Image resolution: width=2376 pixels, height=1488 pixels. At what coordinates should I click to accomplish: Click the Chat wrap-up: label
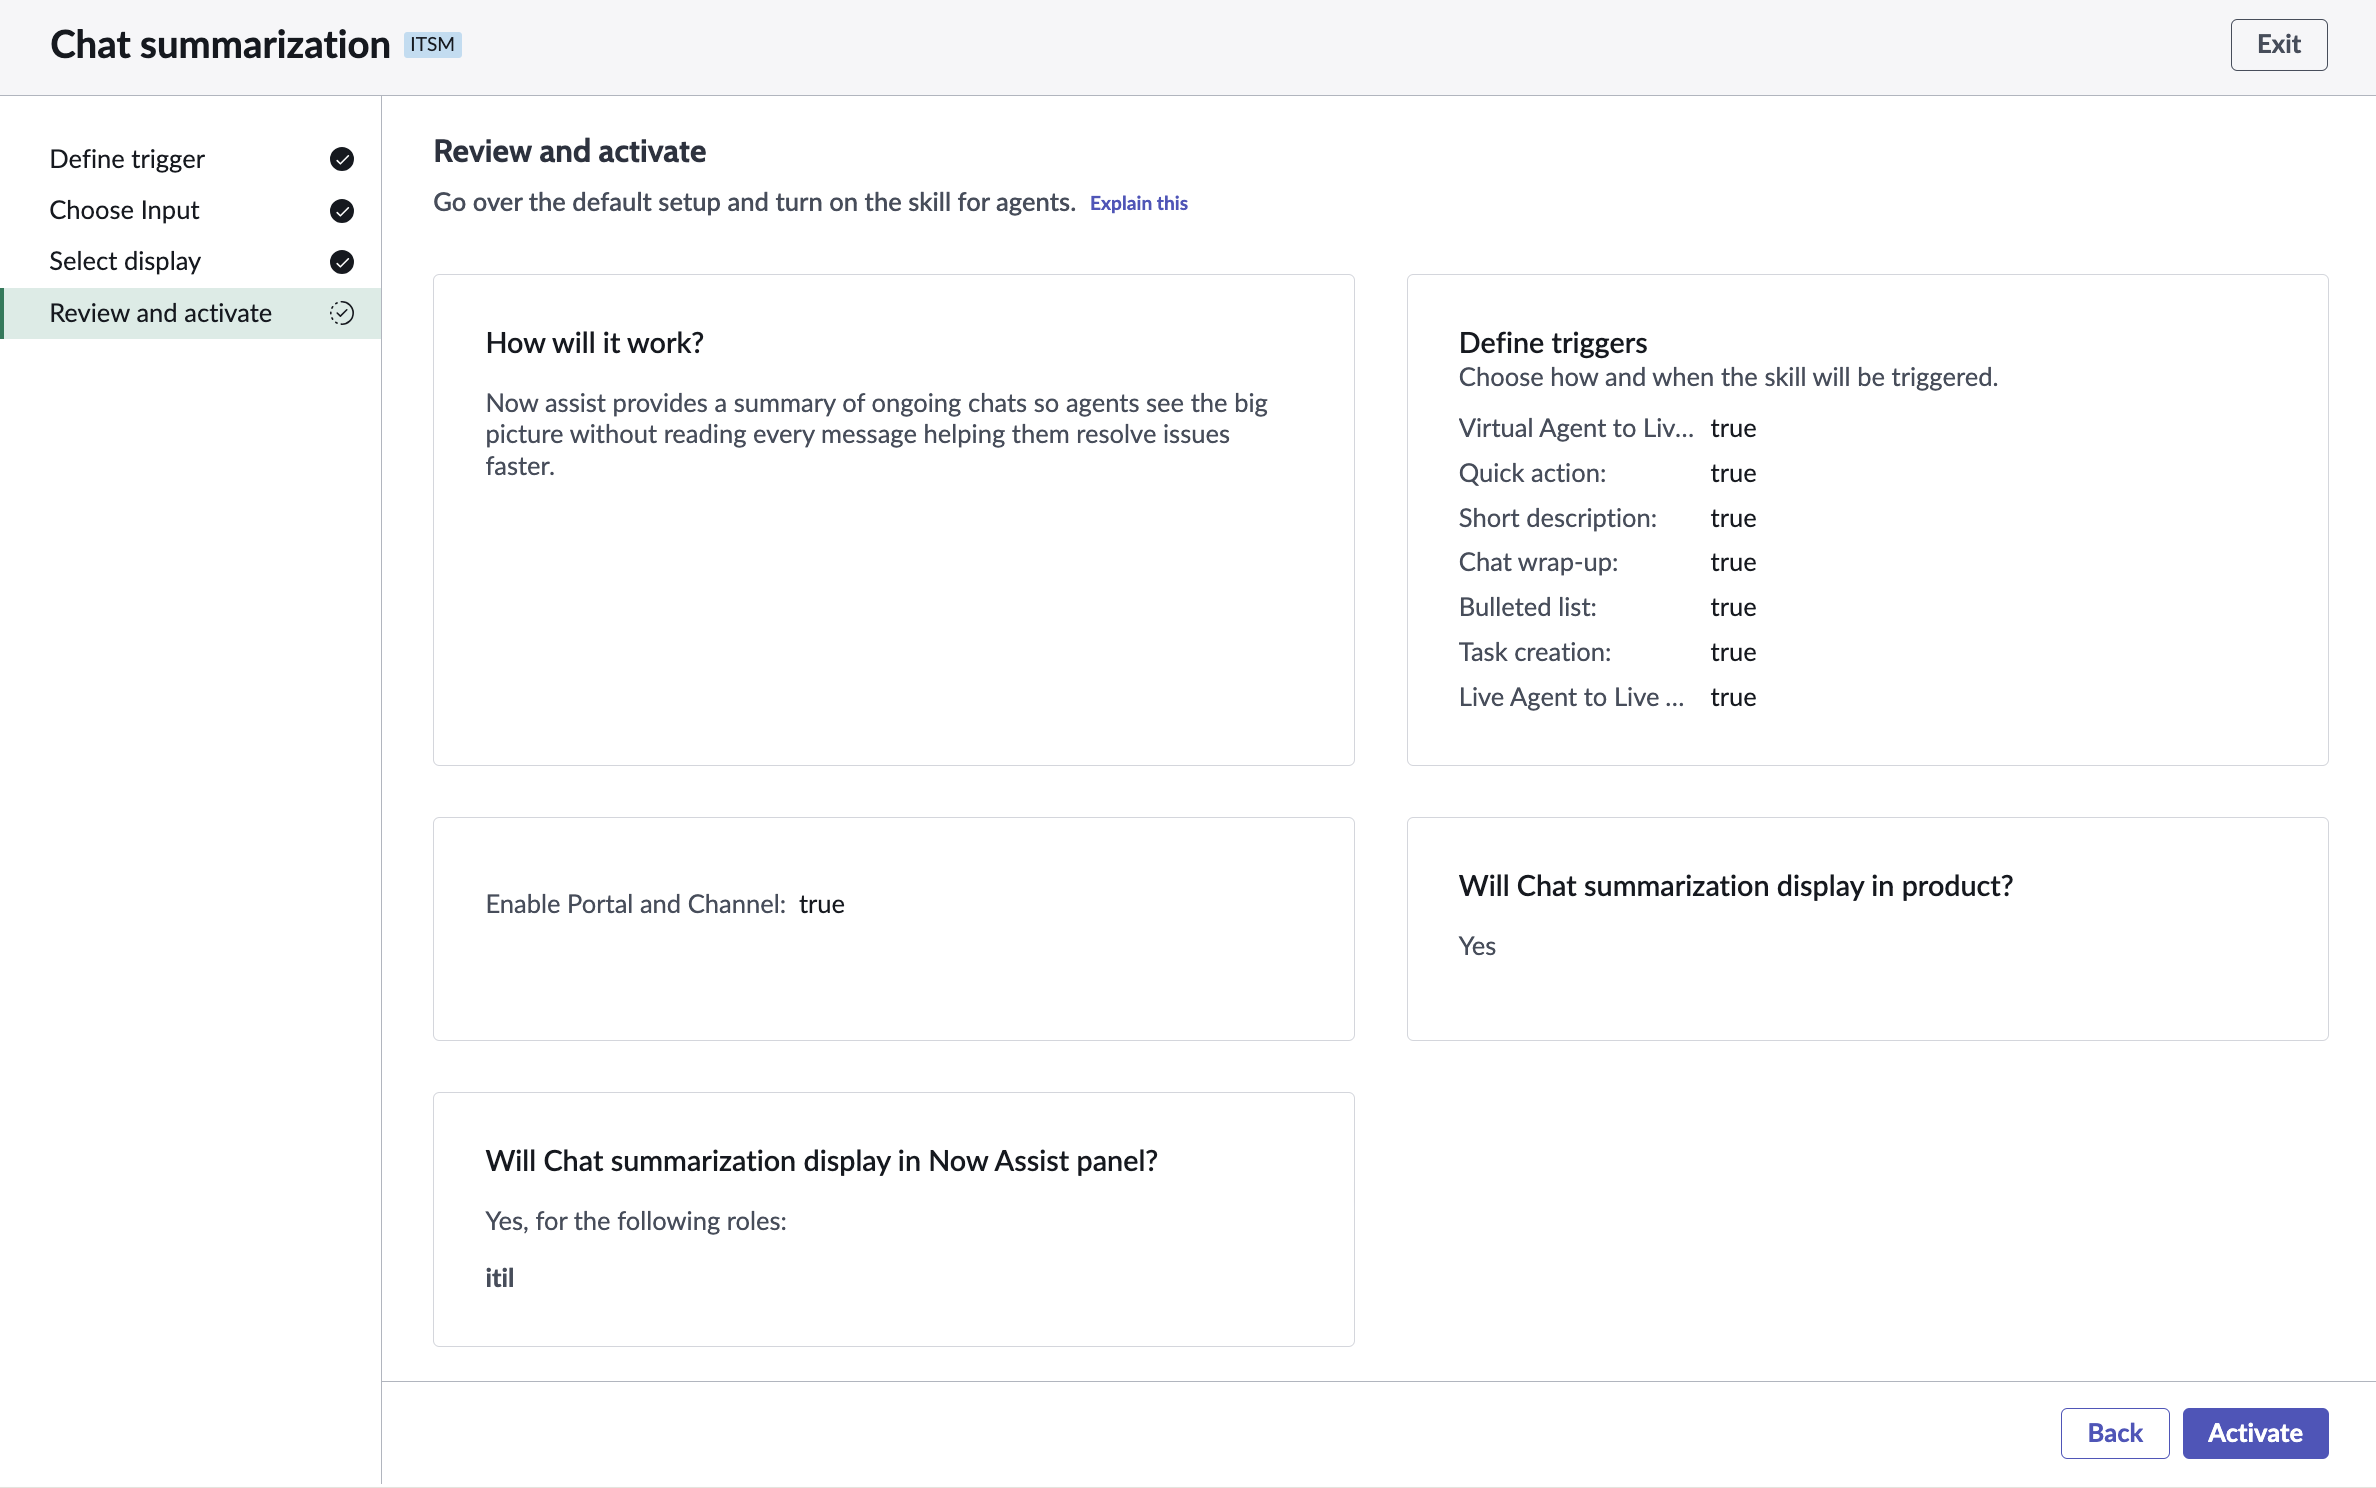(x=1538, y=562)
